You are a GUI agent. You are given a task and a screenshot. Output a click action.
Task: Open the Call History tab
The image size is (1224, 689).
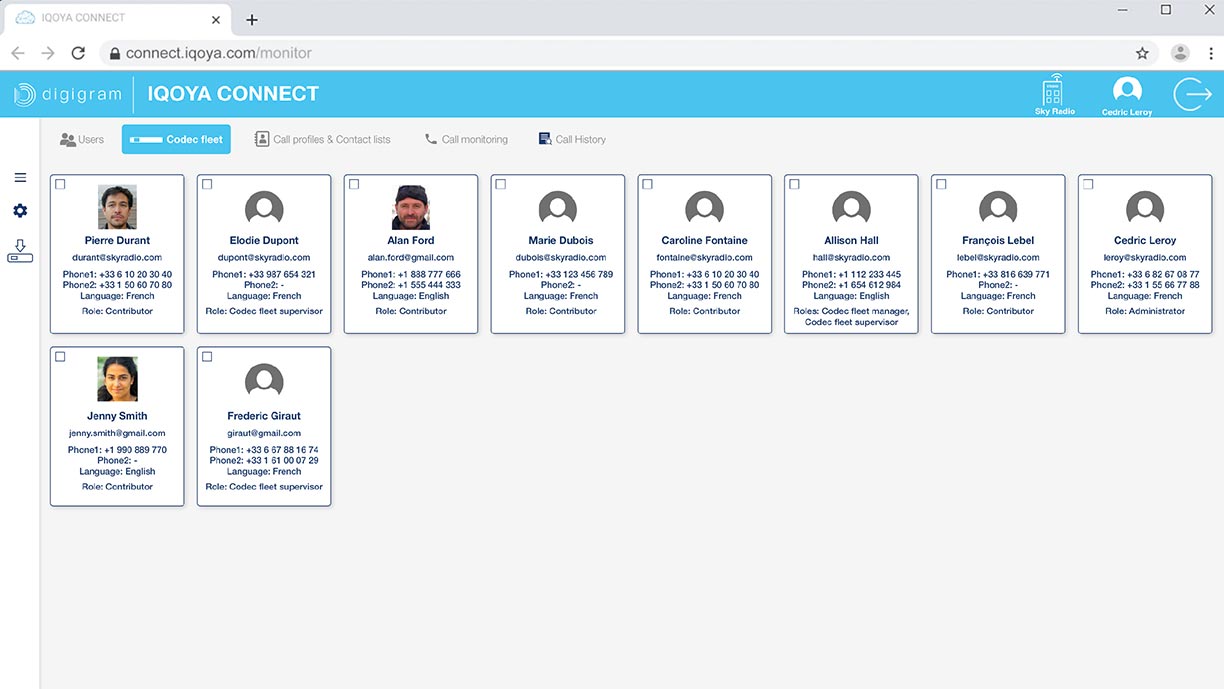click(572, 140)
